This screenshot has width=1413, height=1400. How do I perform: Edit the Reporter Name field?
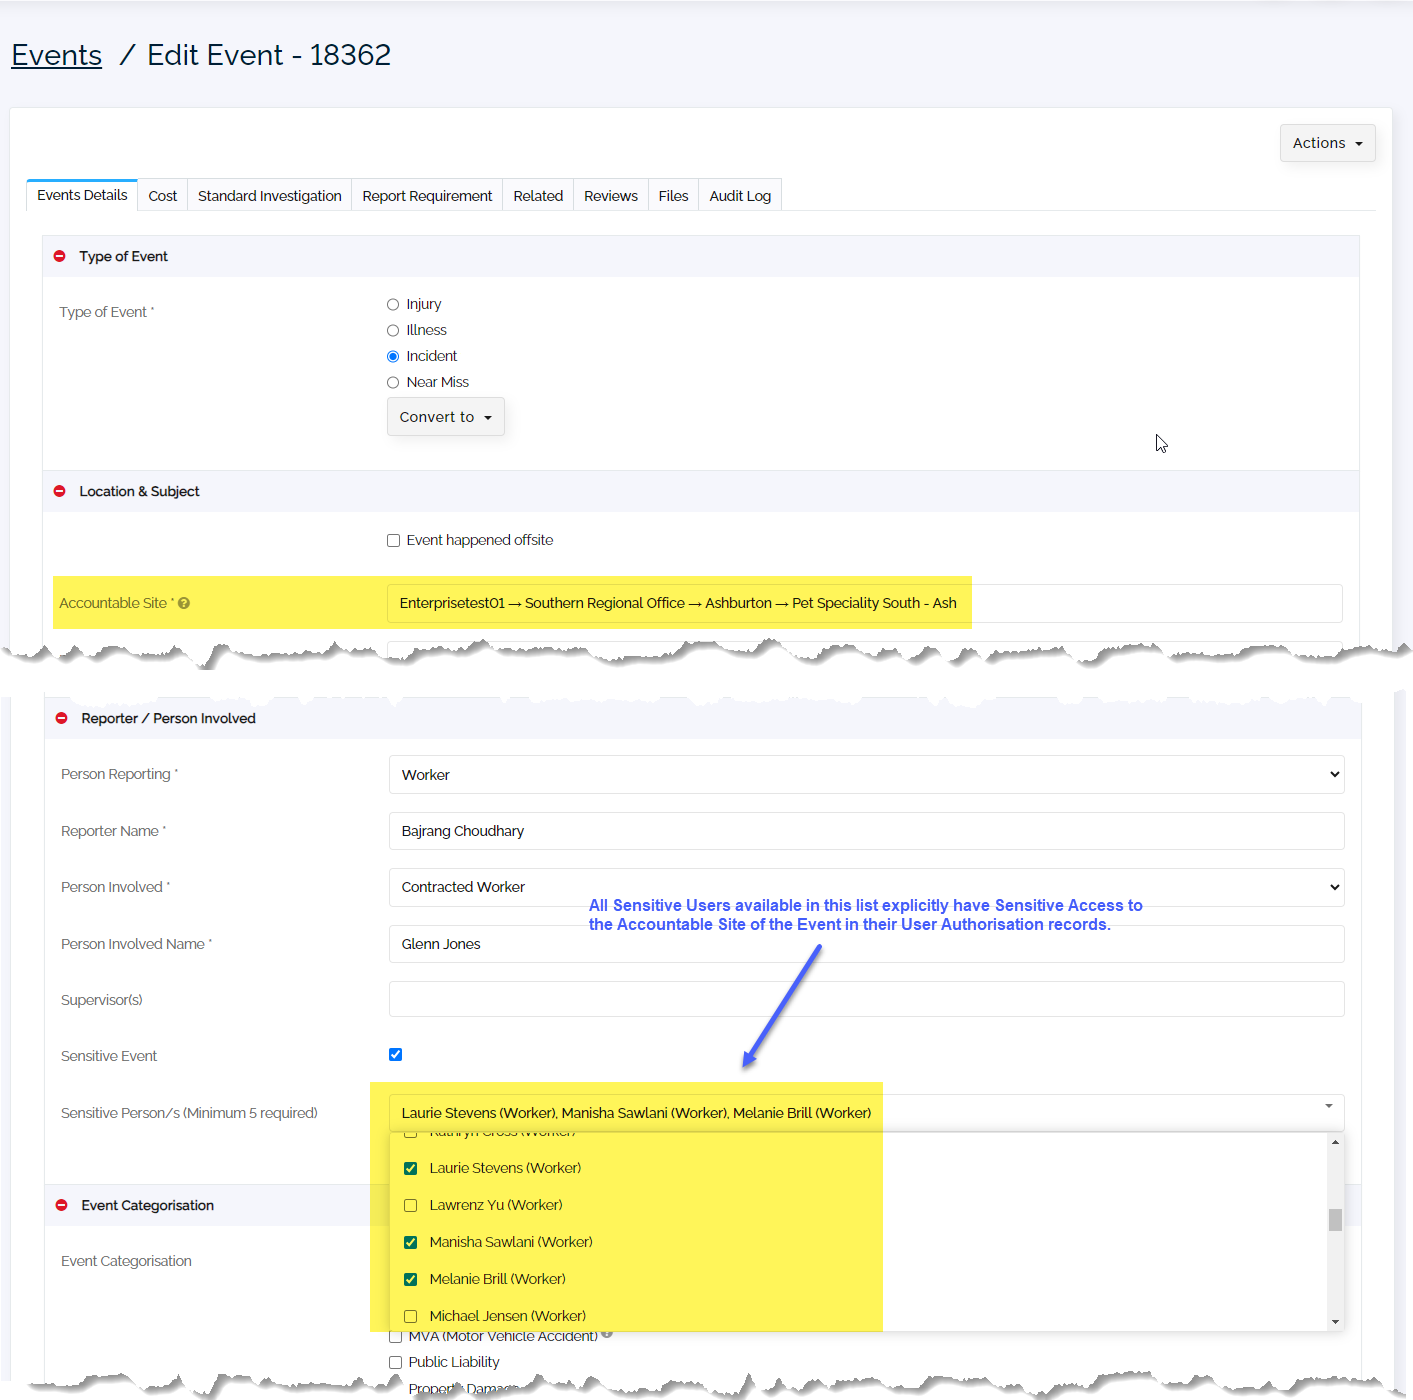[867, 831]
